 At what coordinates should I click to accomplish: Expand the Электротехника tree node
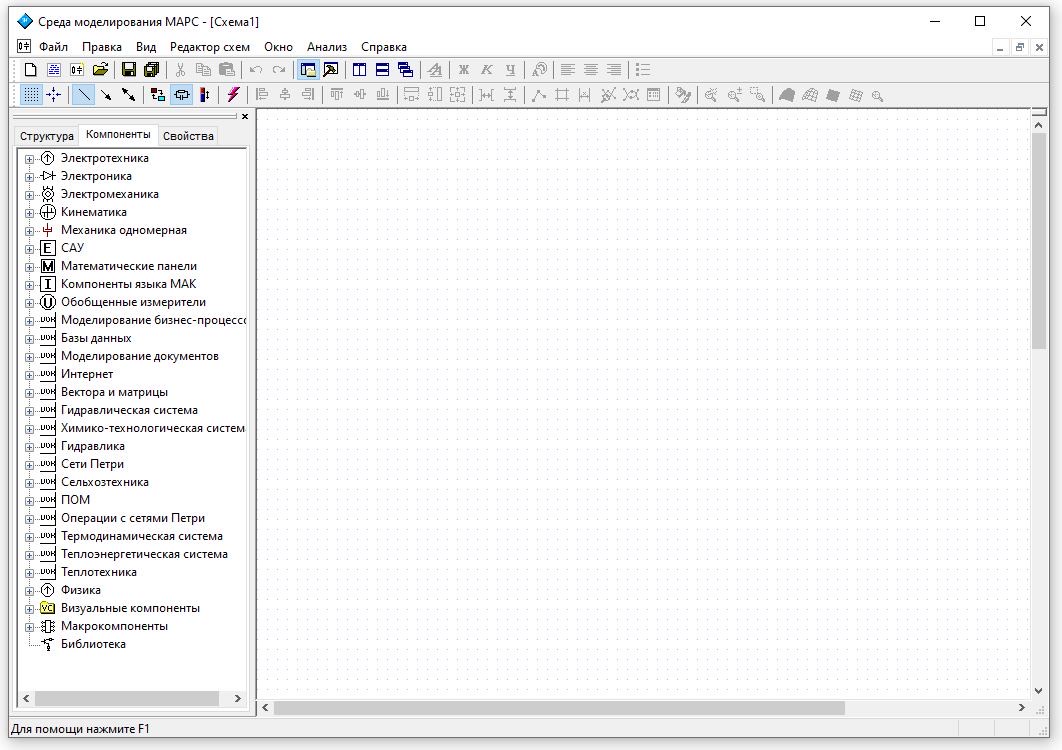pos(29,159)
